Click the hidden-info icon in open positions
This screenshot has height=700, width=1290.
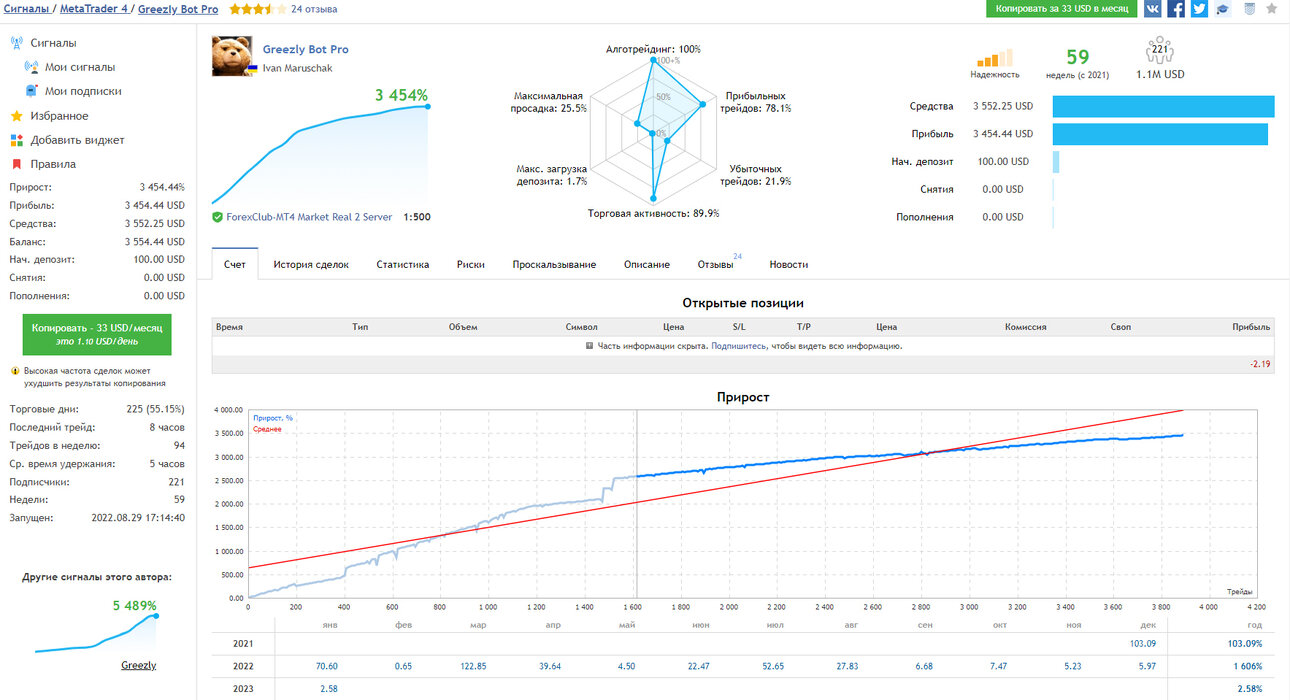tap(589, 346)
